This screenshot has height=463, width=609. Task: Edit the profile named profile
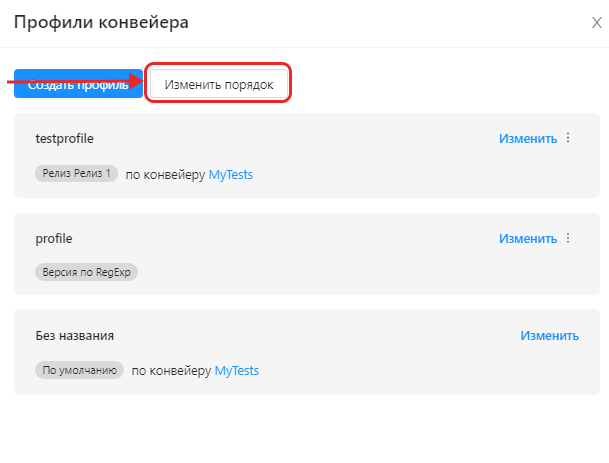pos(528,239)
